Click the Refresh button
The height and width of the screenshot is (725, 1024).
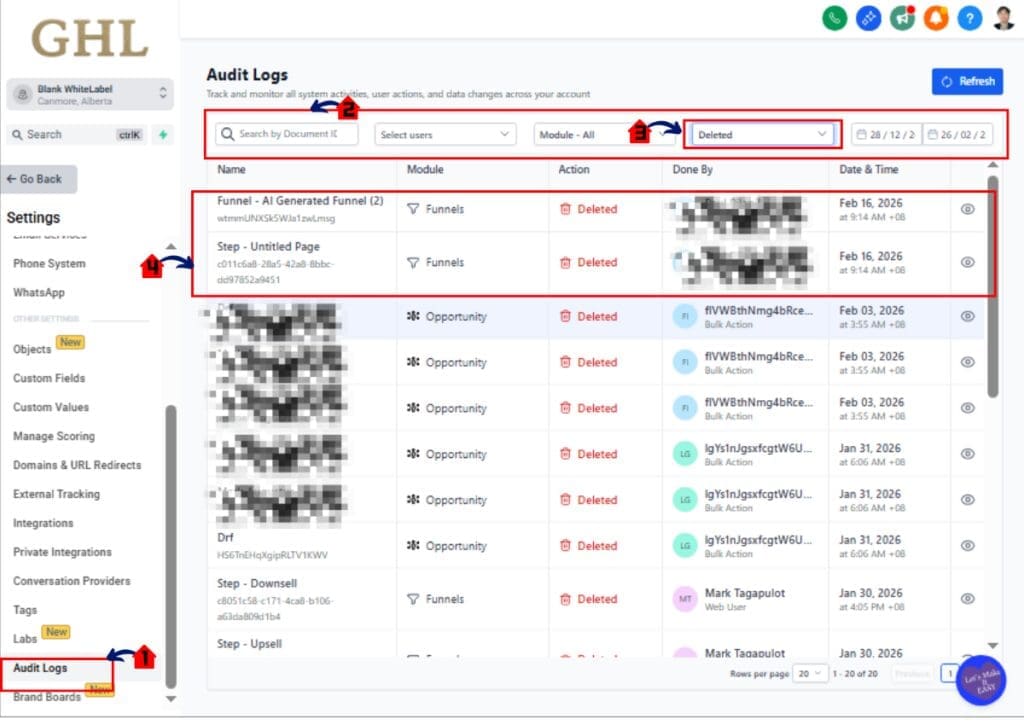(966, 81)
